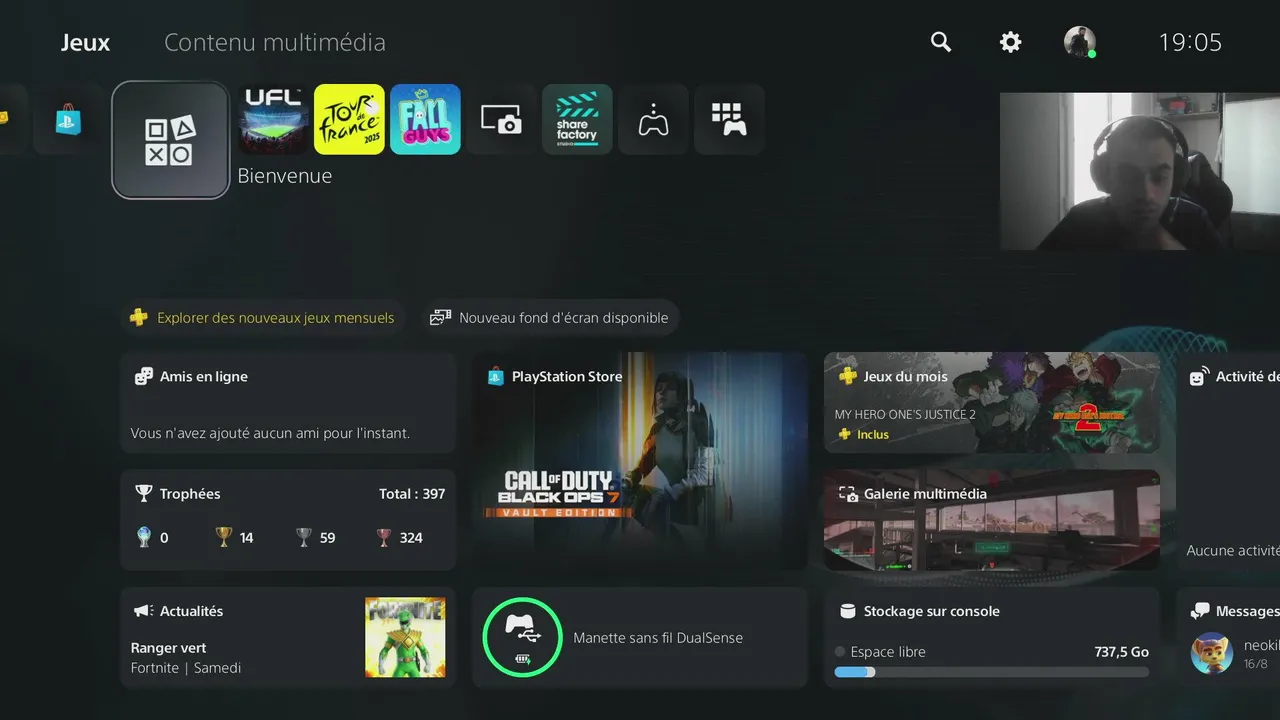Open the Galerie multimédia card
Image resolution: width=1280 pixels, height=720 pixels.
(992, 520)
